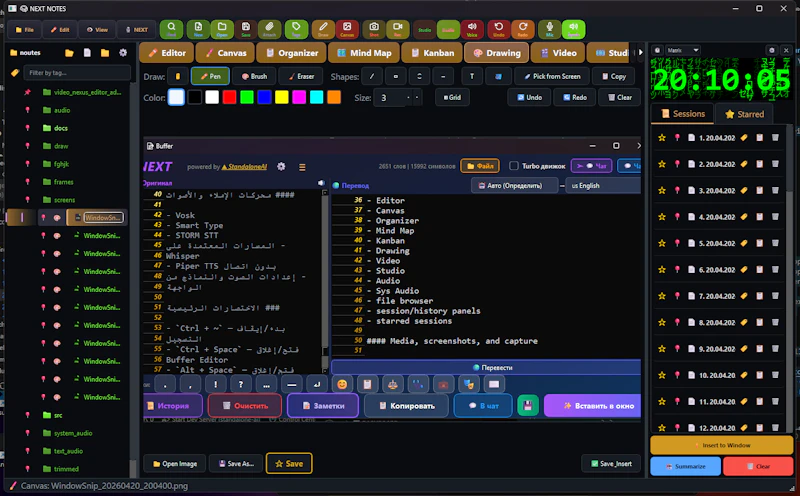Click the settings gear in the Buffer window
The height and width of the screenshot is (496, 800).
click(281, 166)
